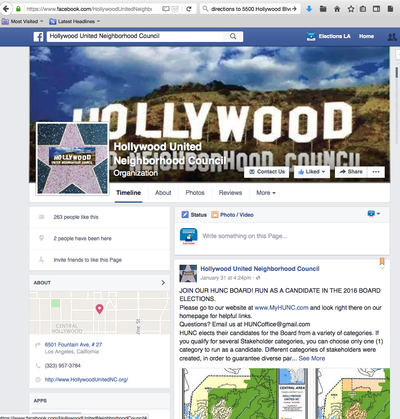Click the 6501 Fountain Ave address link
Screen dimensions: 400x419
[x=73, y=345]
